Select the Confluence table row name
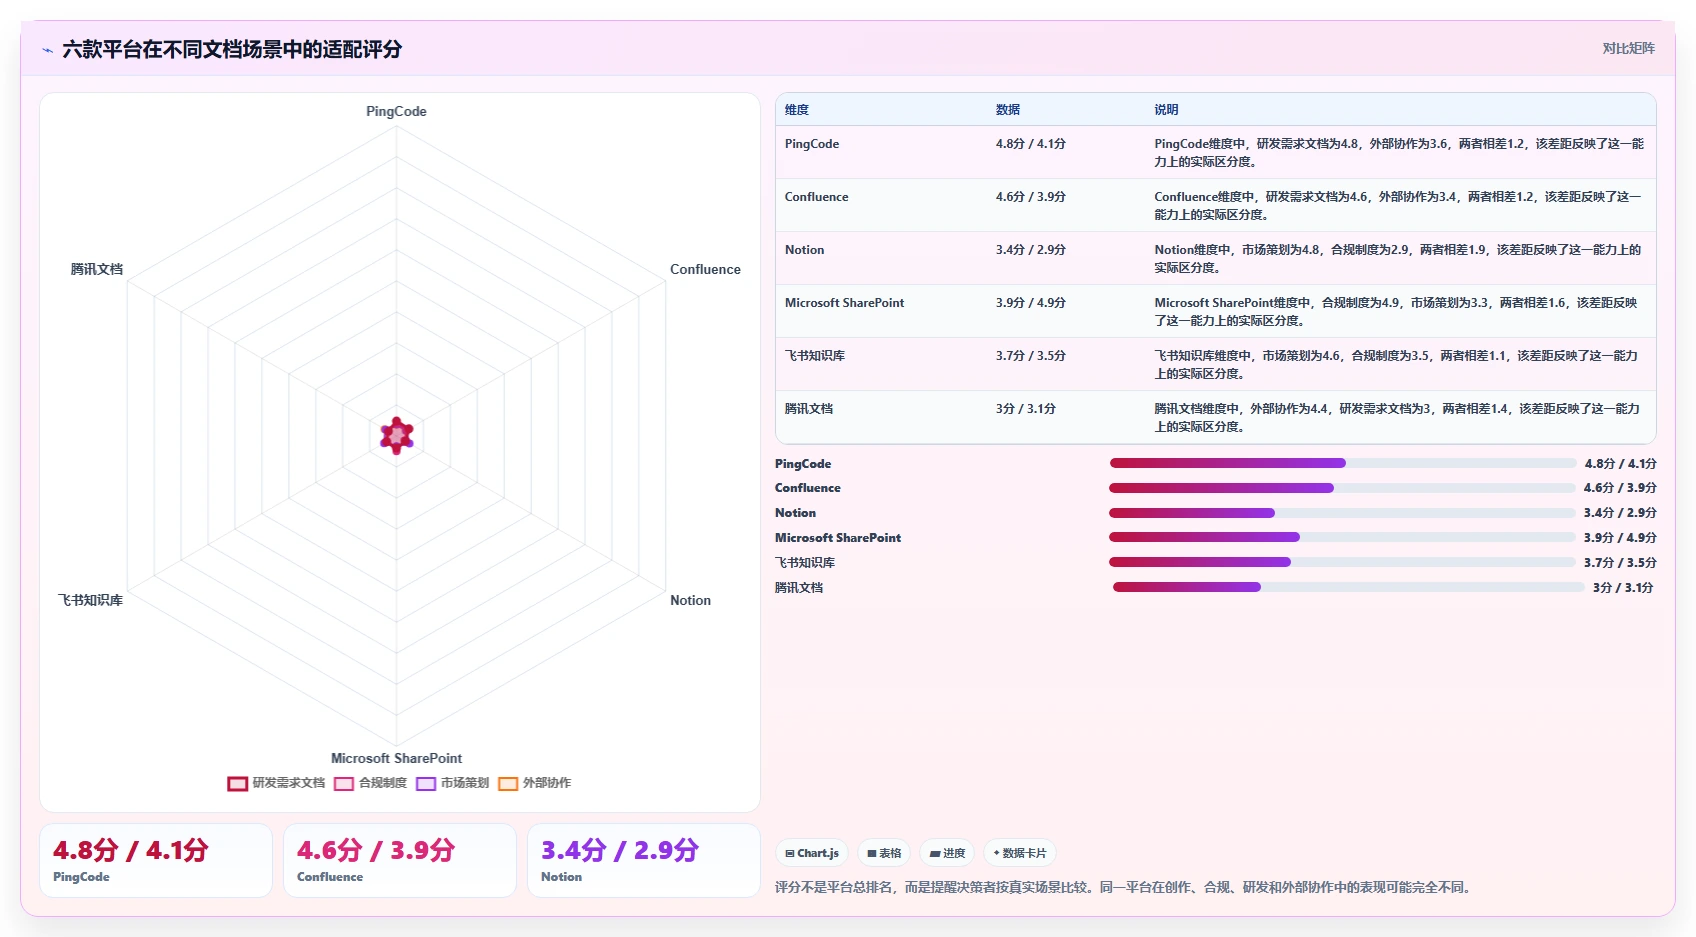 (816, 197)
